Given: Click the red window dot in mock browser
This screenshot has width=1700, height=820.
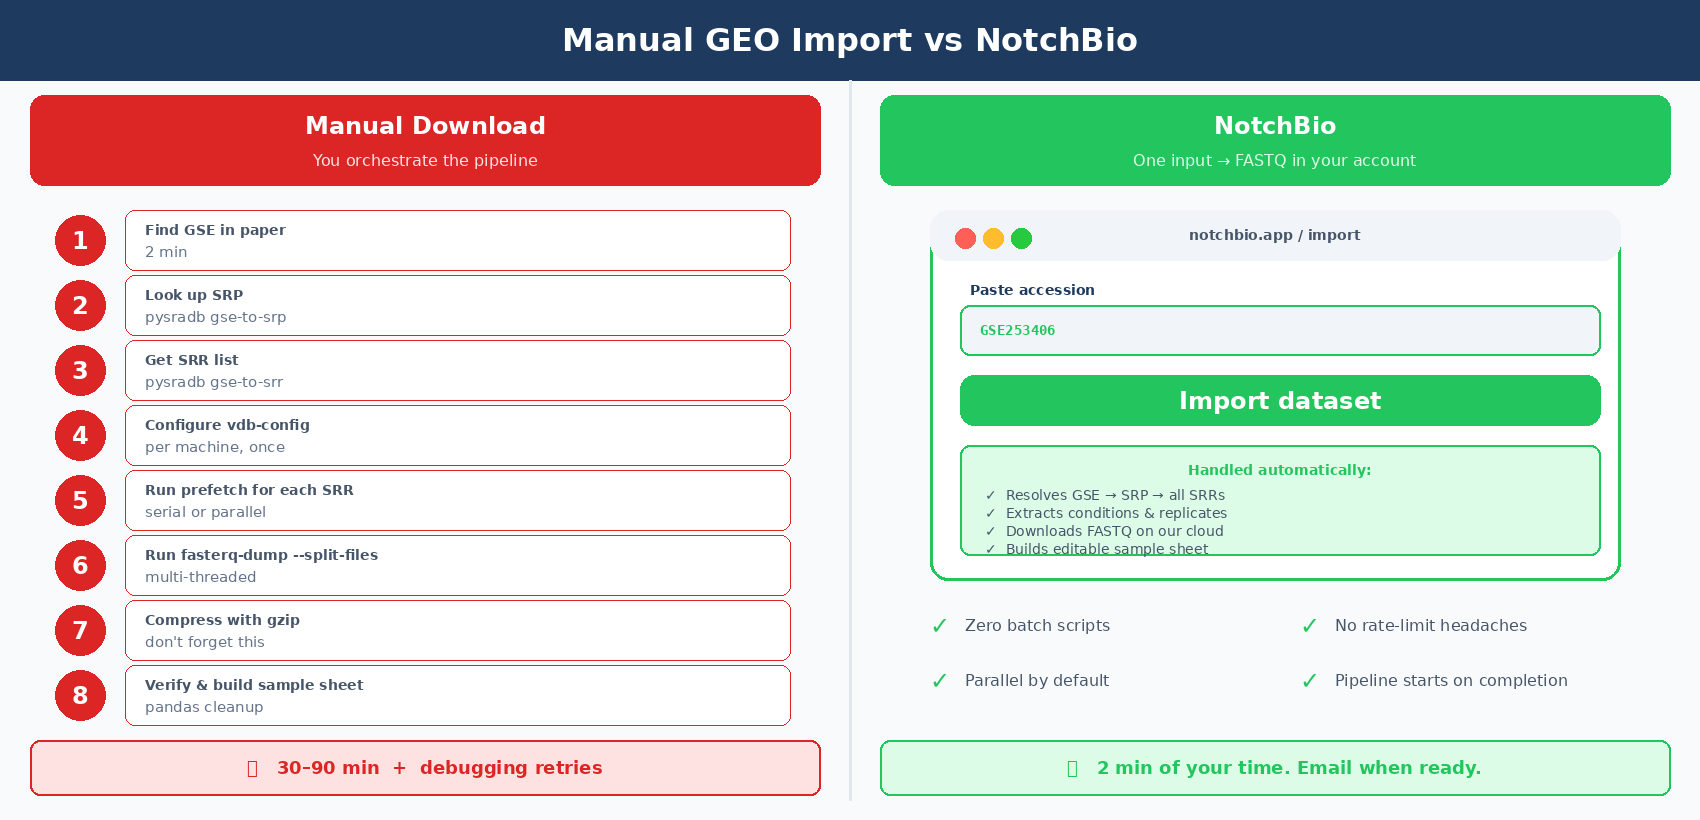Looking at the screenshot, I should [x=965, y=238].
